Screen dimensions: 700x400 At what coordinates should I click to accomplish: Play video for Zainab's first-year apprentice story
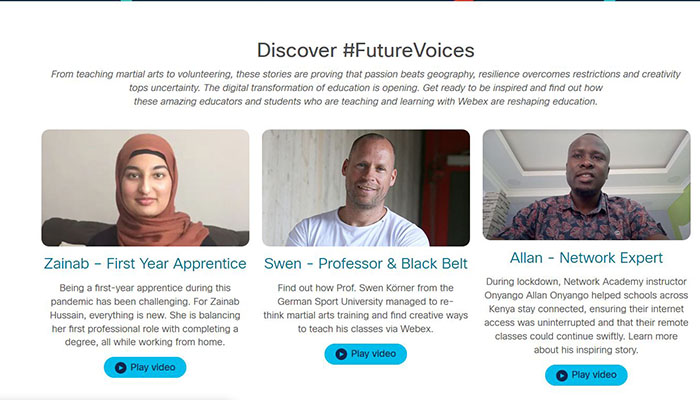point(145,367)
